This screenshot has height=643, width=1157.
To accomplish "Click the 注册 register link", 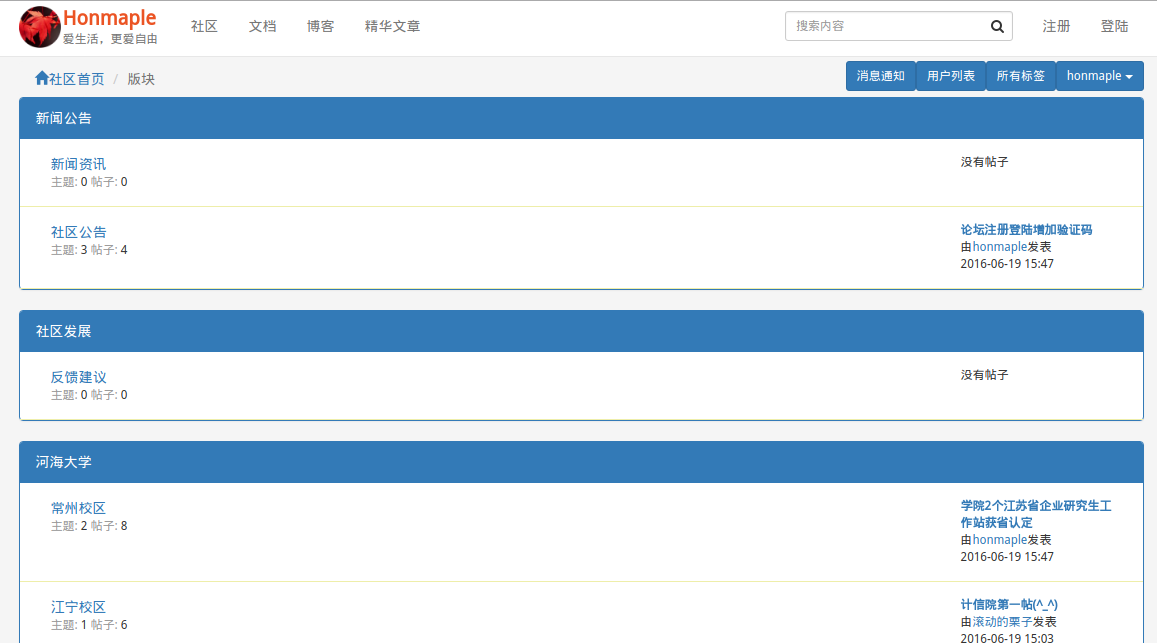I will click(x=1056, y=27).
